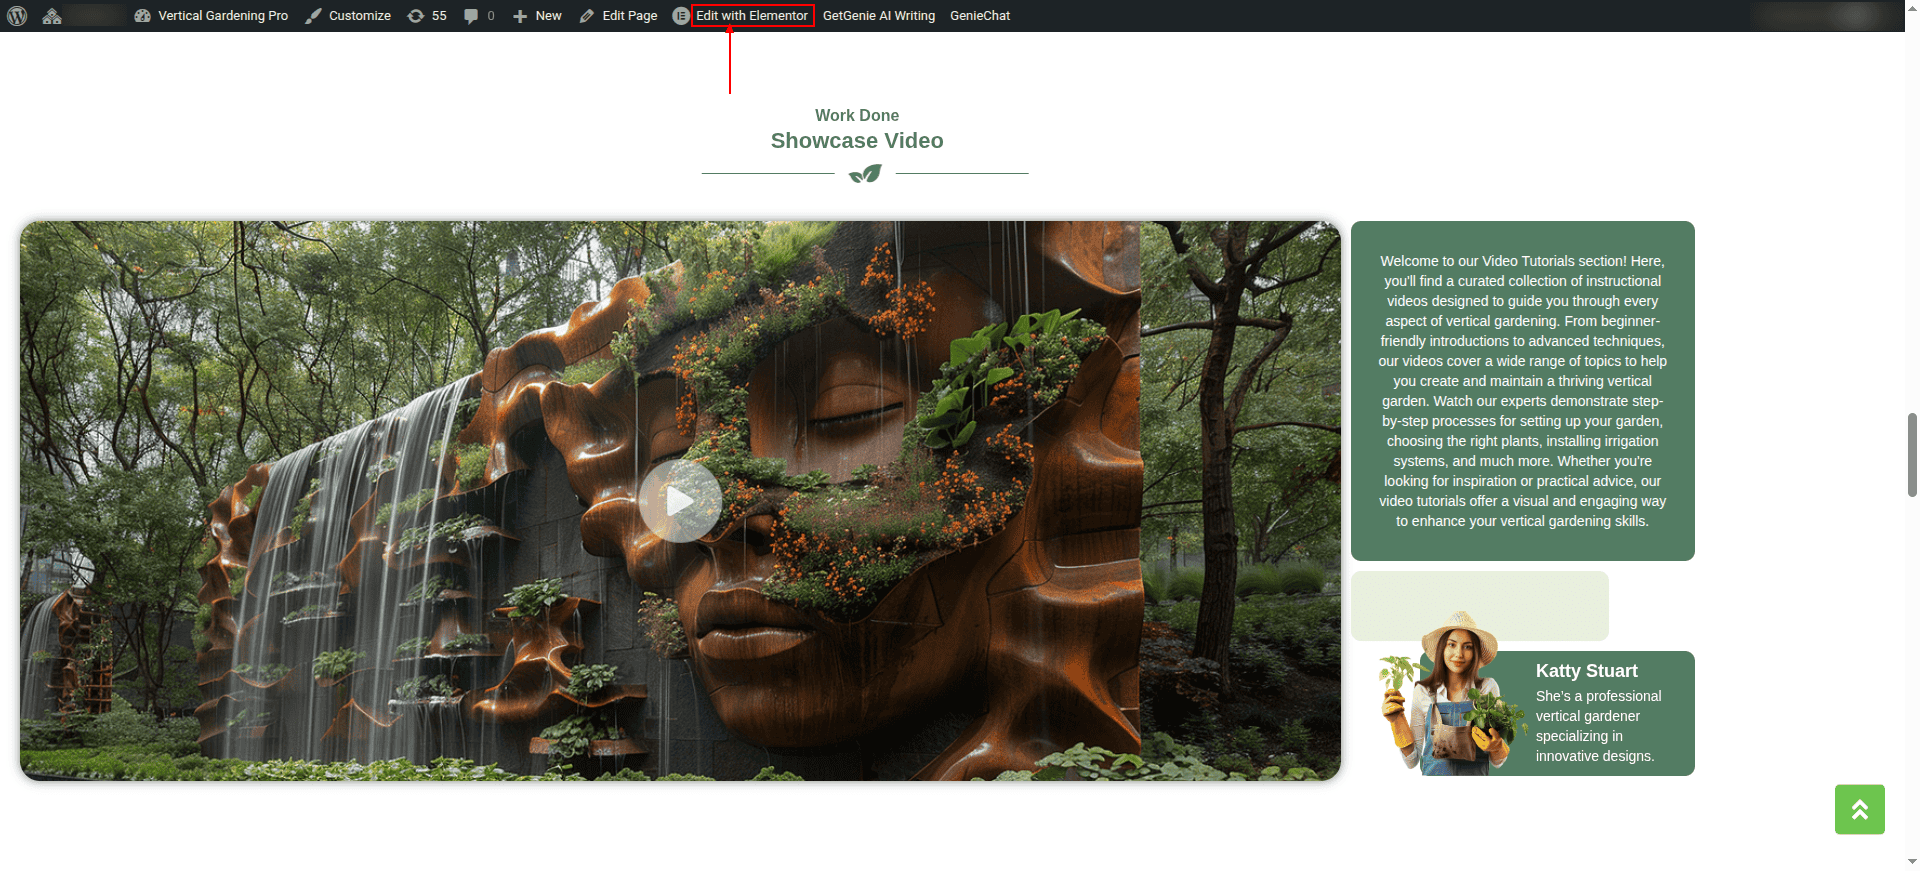The width and height of the screenshot is (1920, 871).
Task: Open GenieChat from admin bar
Action: pyautogui.click(x=980, y=16)
